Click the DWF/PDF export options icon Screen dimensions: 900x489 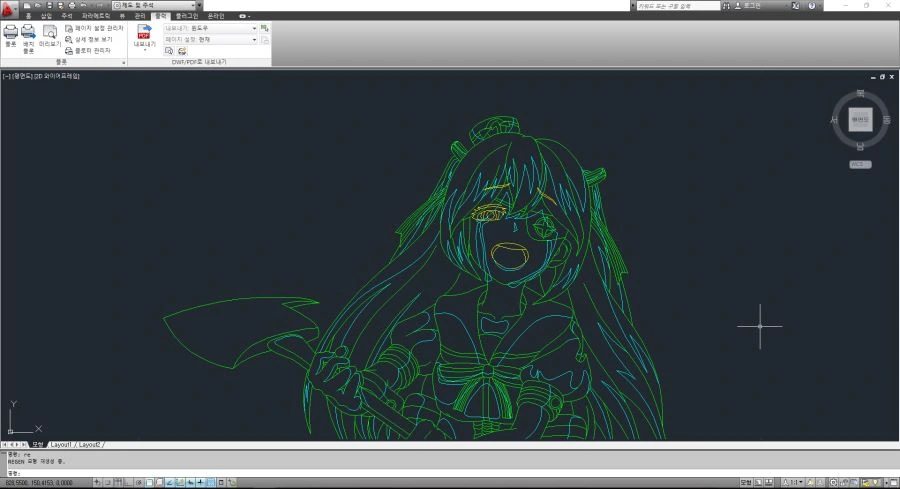coord(182,51)
